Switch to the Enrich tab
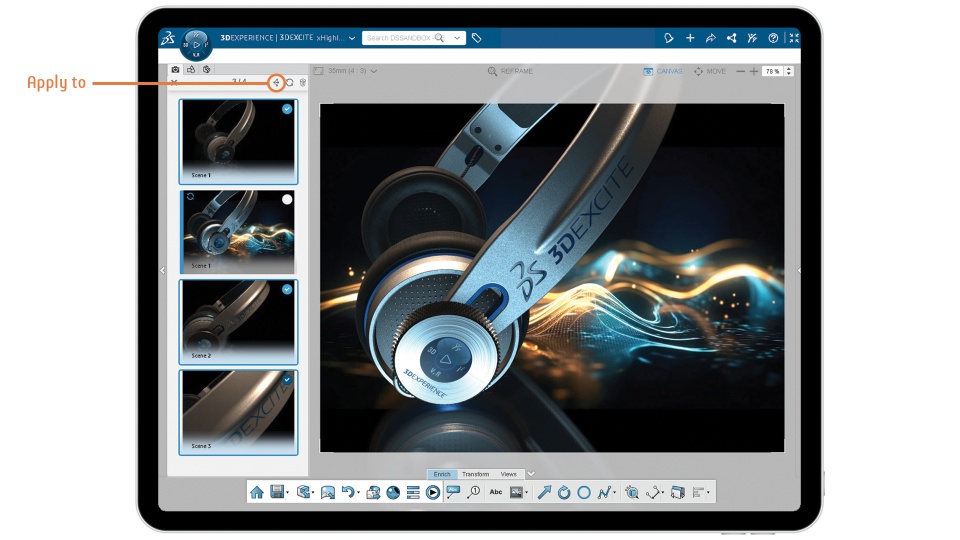The height and width of the screenshot is (540, 960). 442,474
